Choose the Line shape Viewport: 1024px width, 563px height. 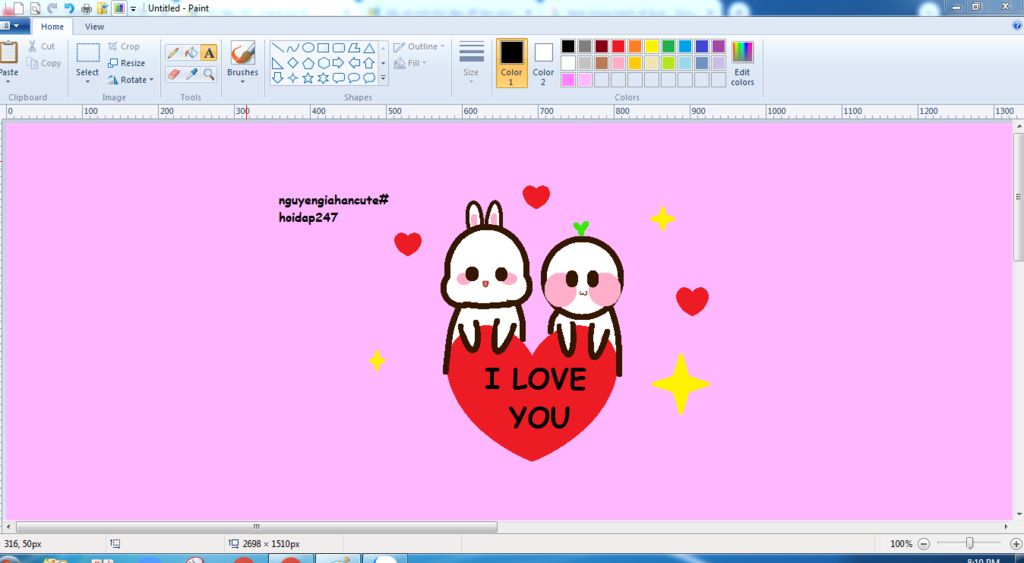(278, 48)
